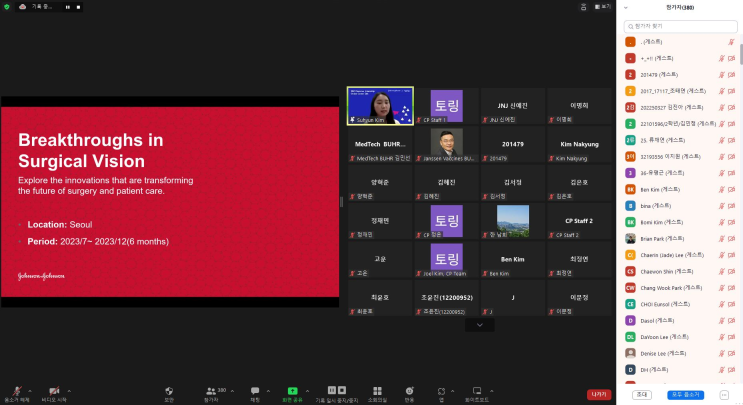
Task: Select 'DH' guest in participants list
Action: point(680,370)
